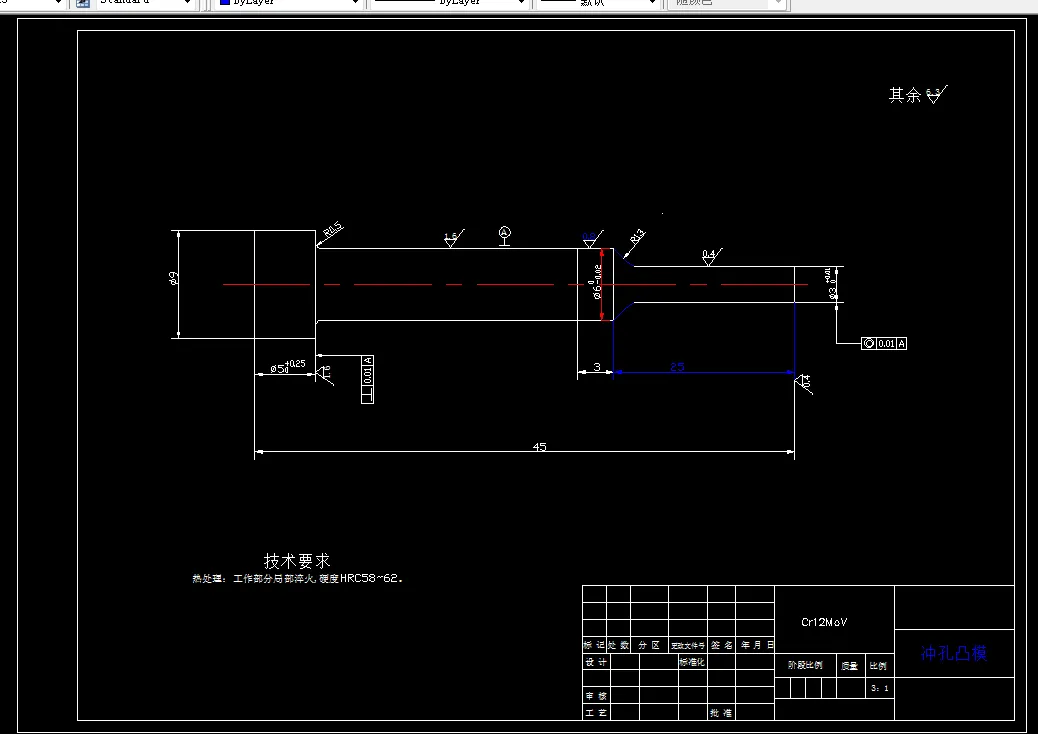Select the red dashed centerline
Image resolution: width=1038 pixels, height=734 pixels.
pos(515,285)
